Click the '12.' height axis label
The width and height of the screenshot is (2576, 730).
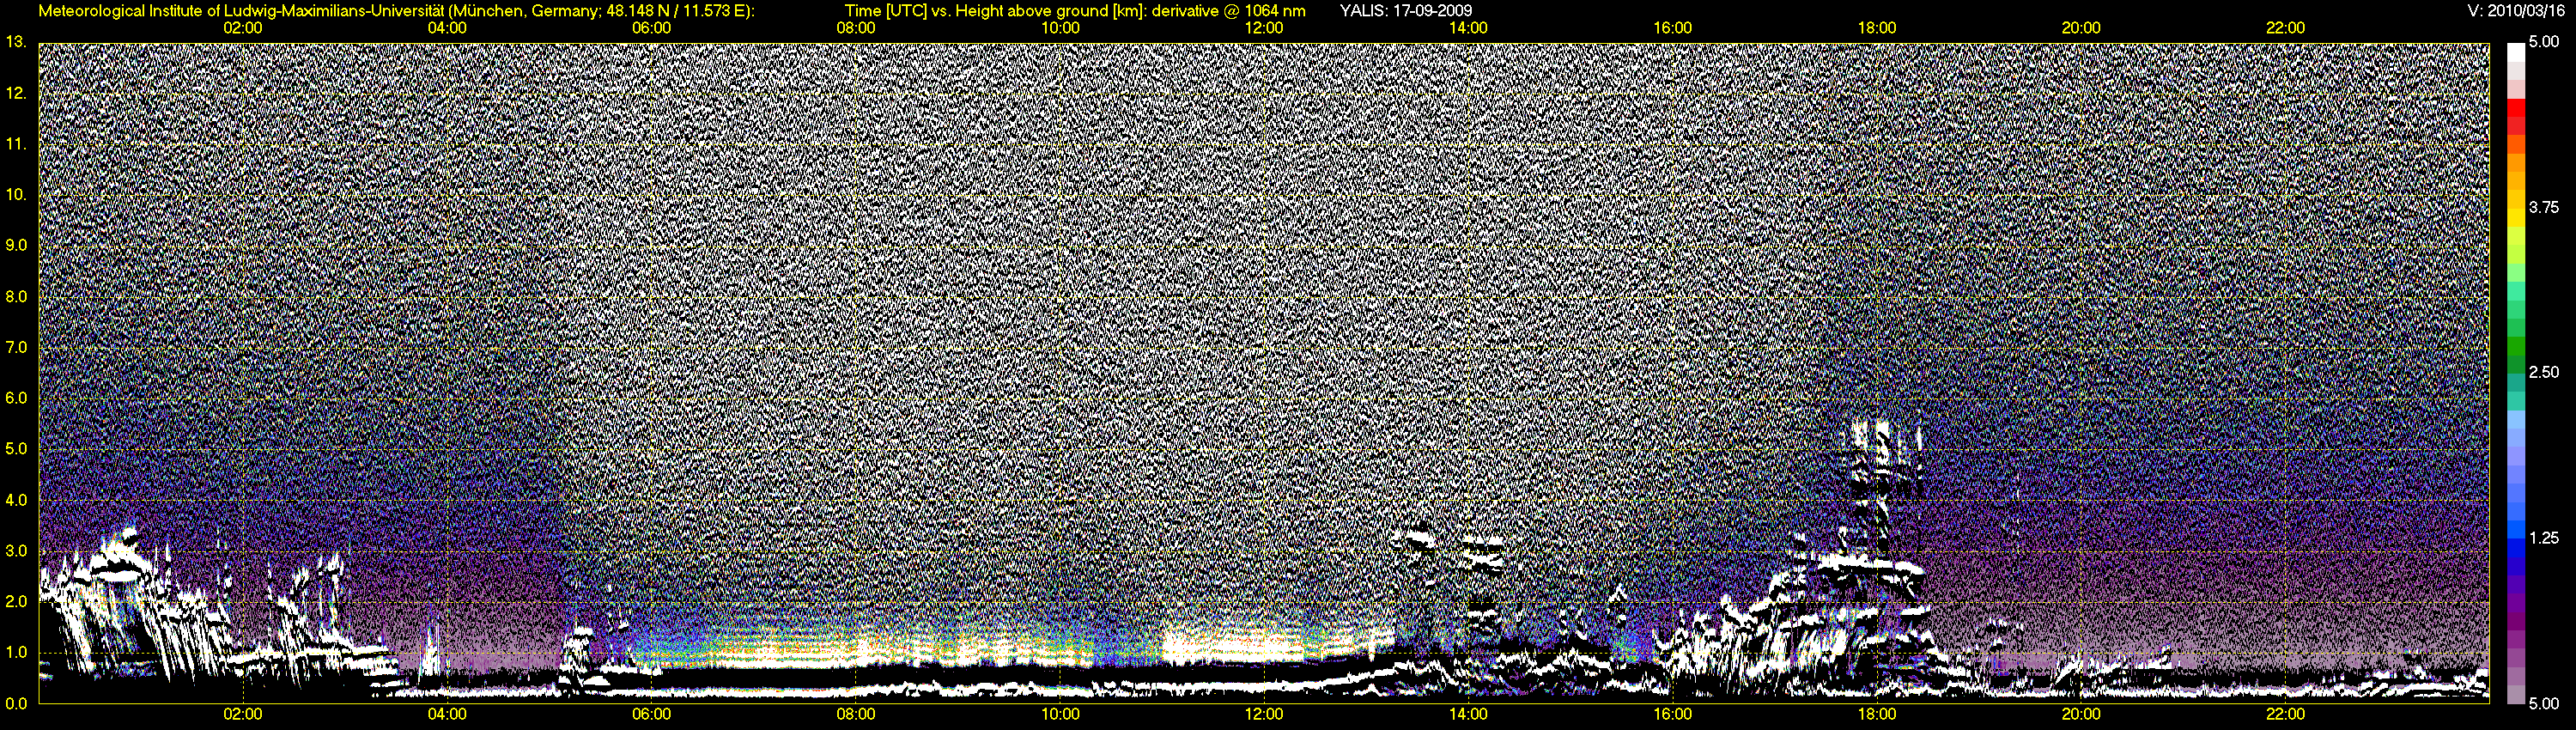16,93
